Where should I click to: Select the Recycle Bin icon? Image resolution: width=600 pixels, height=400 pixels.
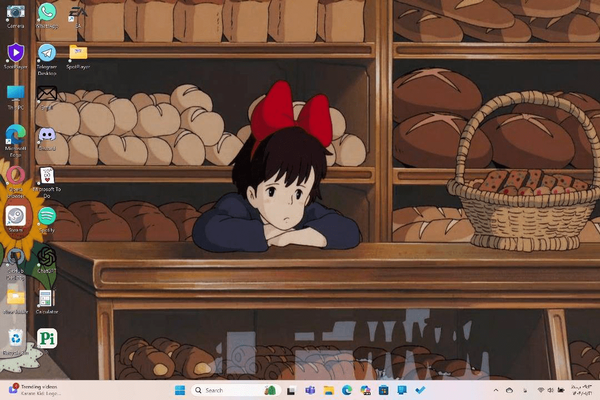click(x=16, y=342)
